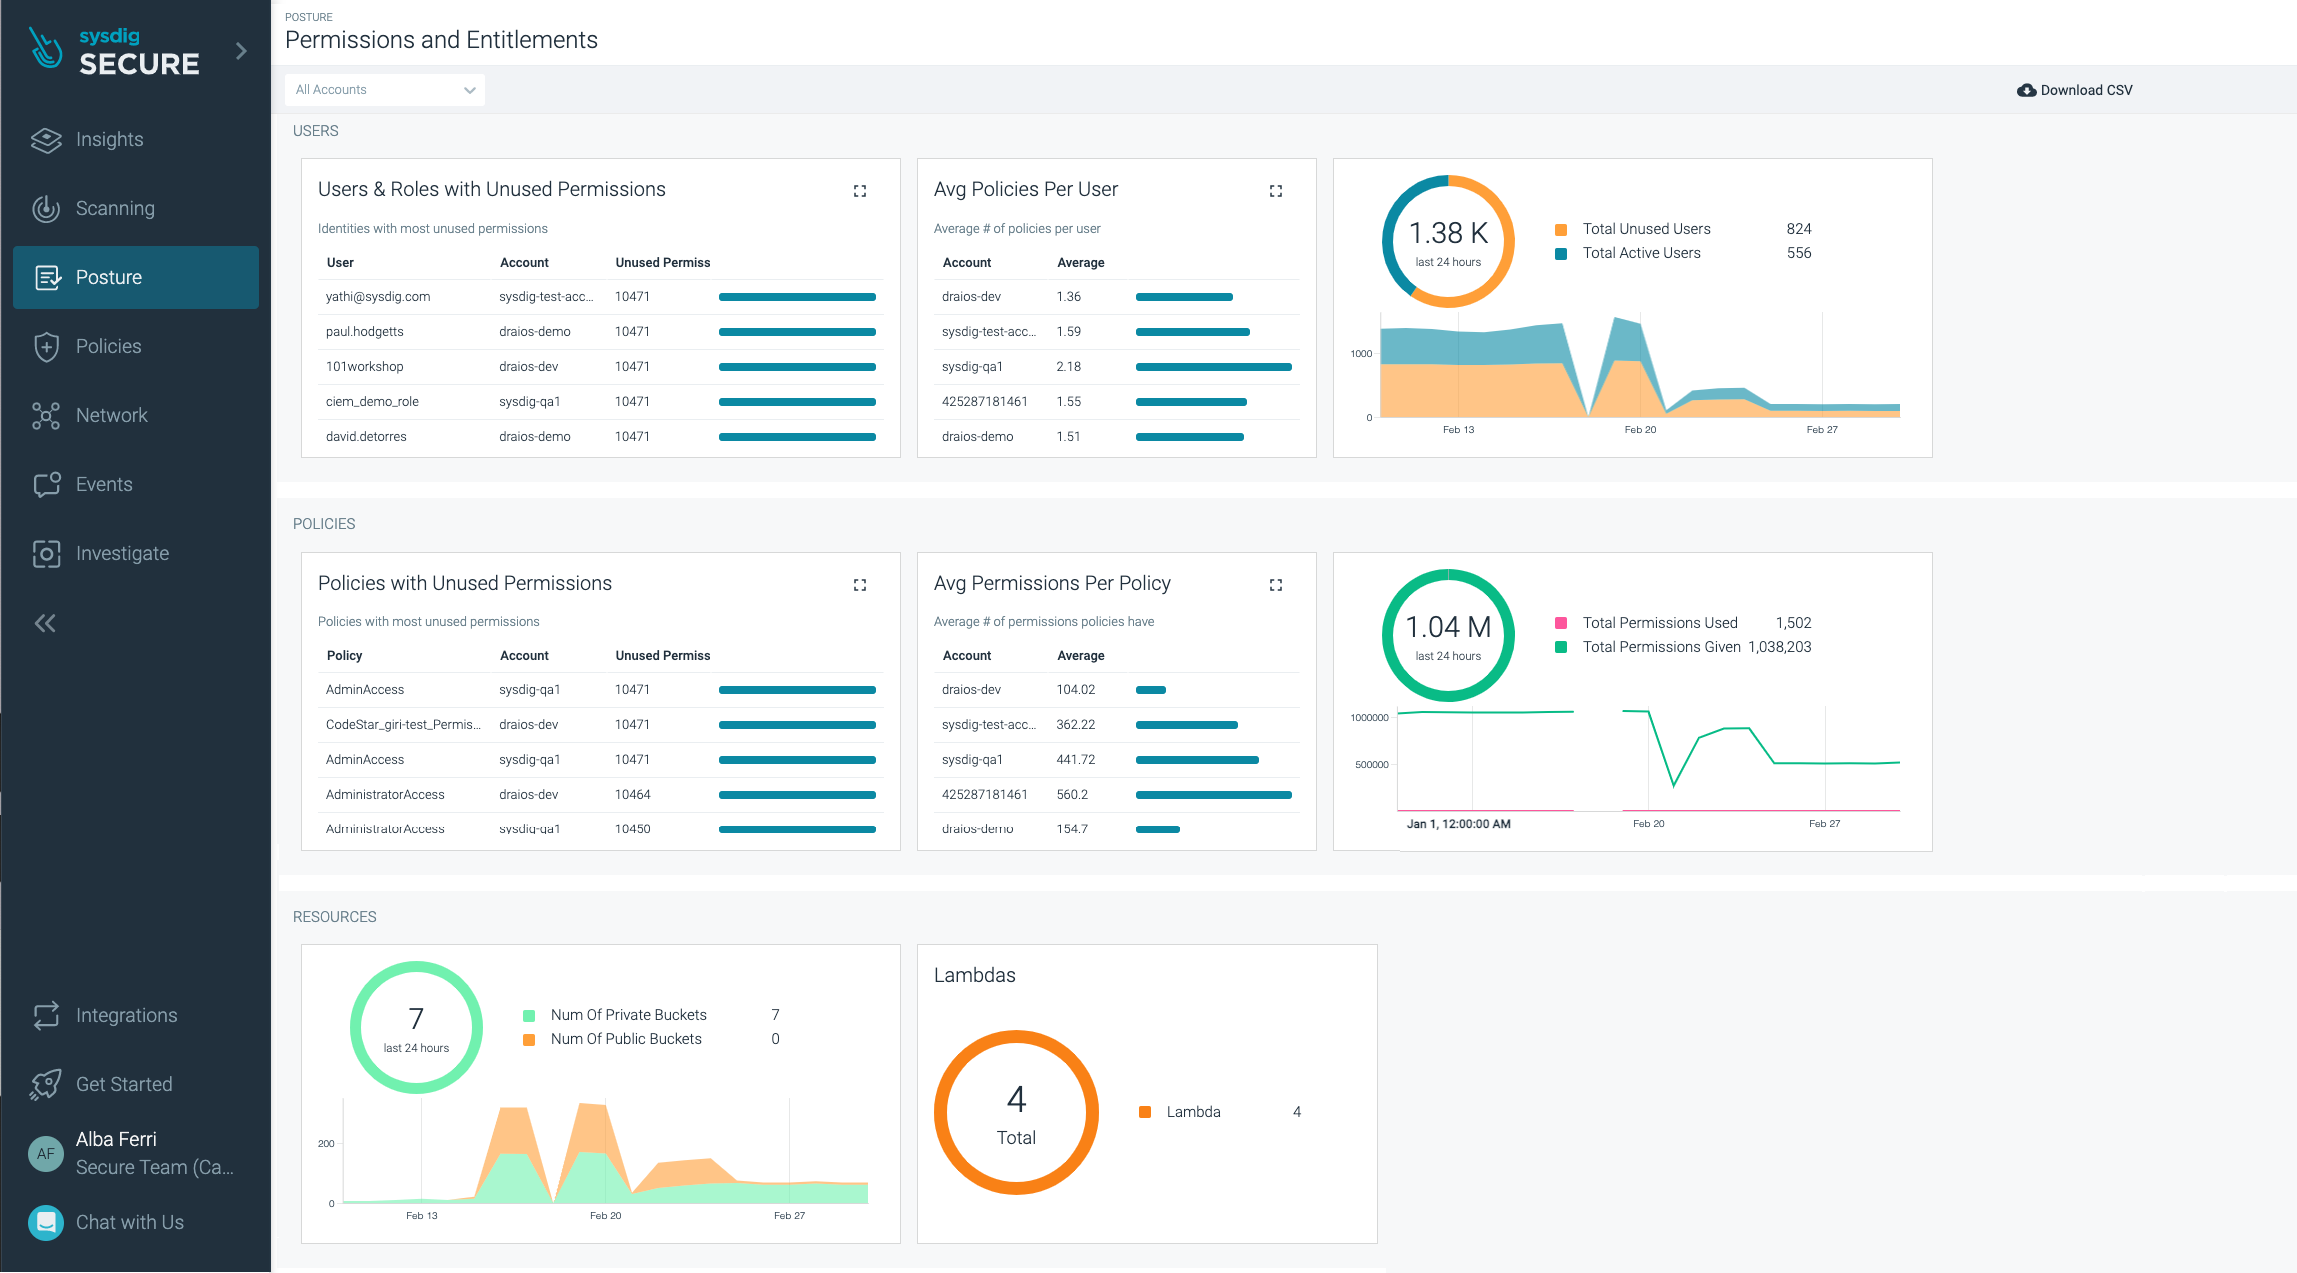This screenshot has height=1273, width=2297.
Task: Click the Lambdas total donut chart
Action: (x=1016, y=1112)
